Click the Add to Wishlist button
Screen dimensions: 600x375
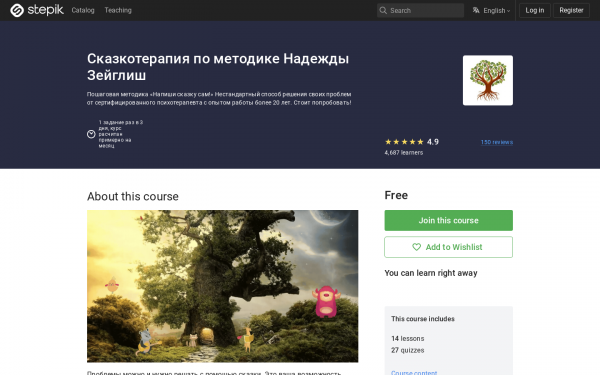pos(448,247)
